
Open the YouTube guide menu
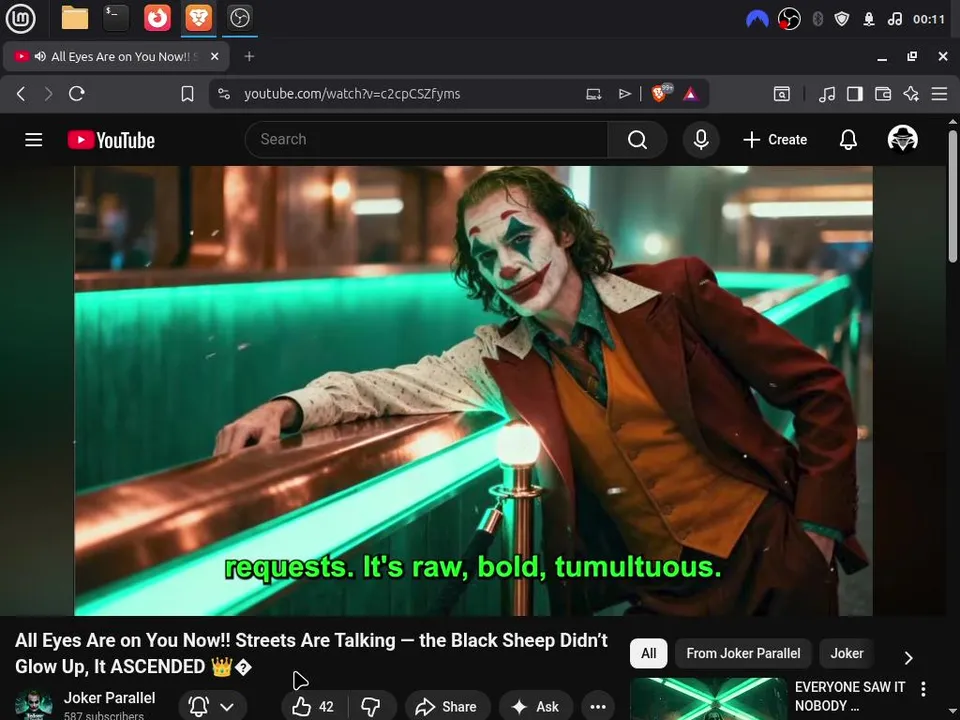pyautogui.click(x=34, y=140)
